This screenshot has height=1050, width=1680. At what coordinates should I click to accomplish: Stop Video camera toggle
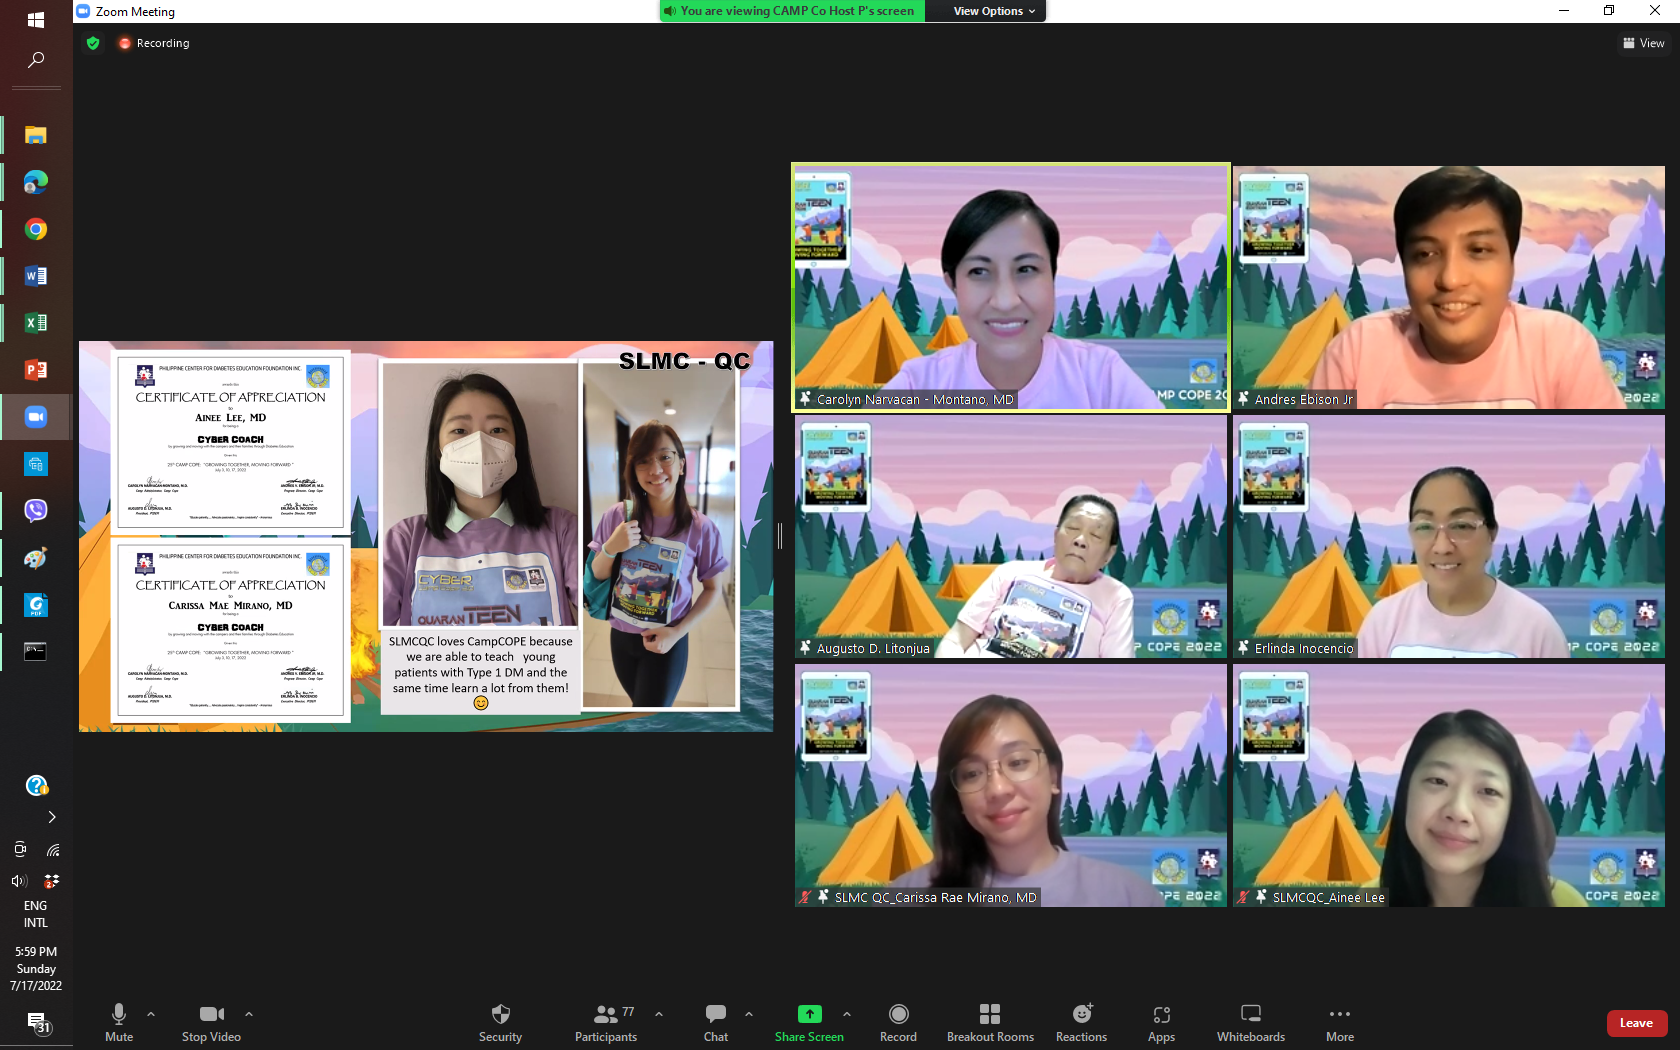click(x=211, y=1021)
